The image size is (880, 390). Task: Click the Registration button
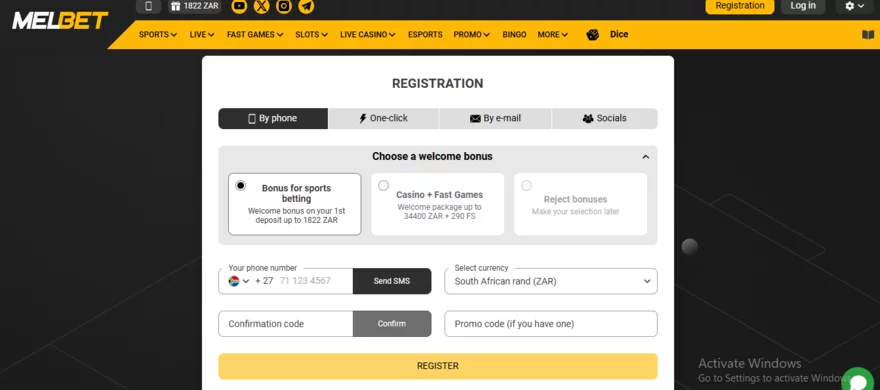740,6
